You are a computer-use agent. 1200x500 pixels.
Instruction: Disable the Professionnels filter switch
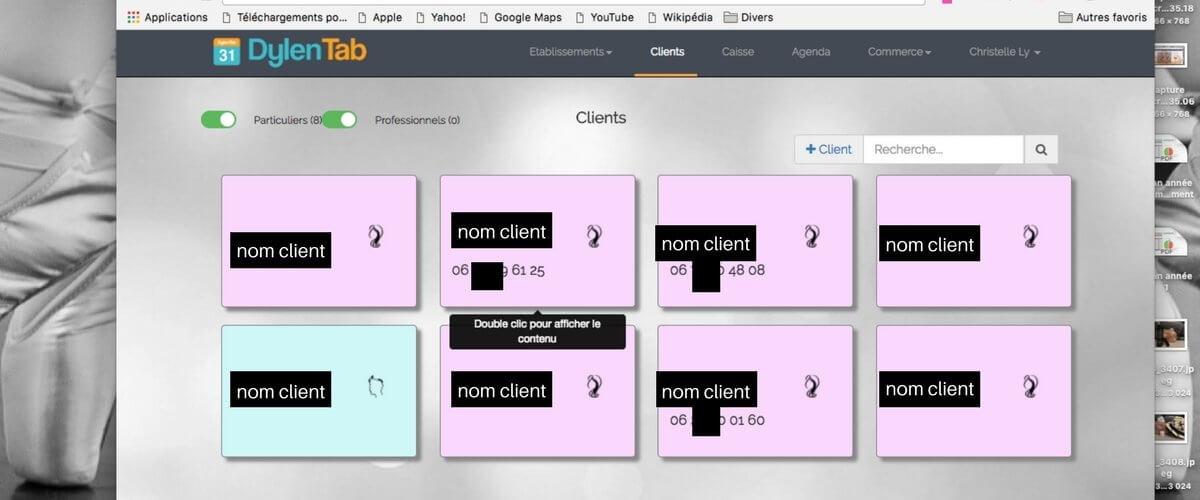click(x=339, y=120)
